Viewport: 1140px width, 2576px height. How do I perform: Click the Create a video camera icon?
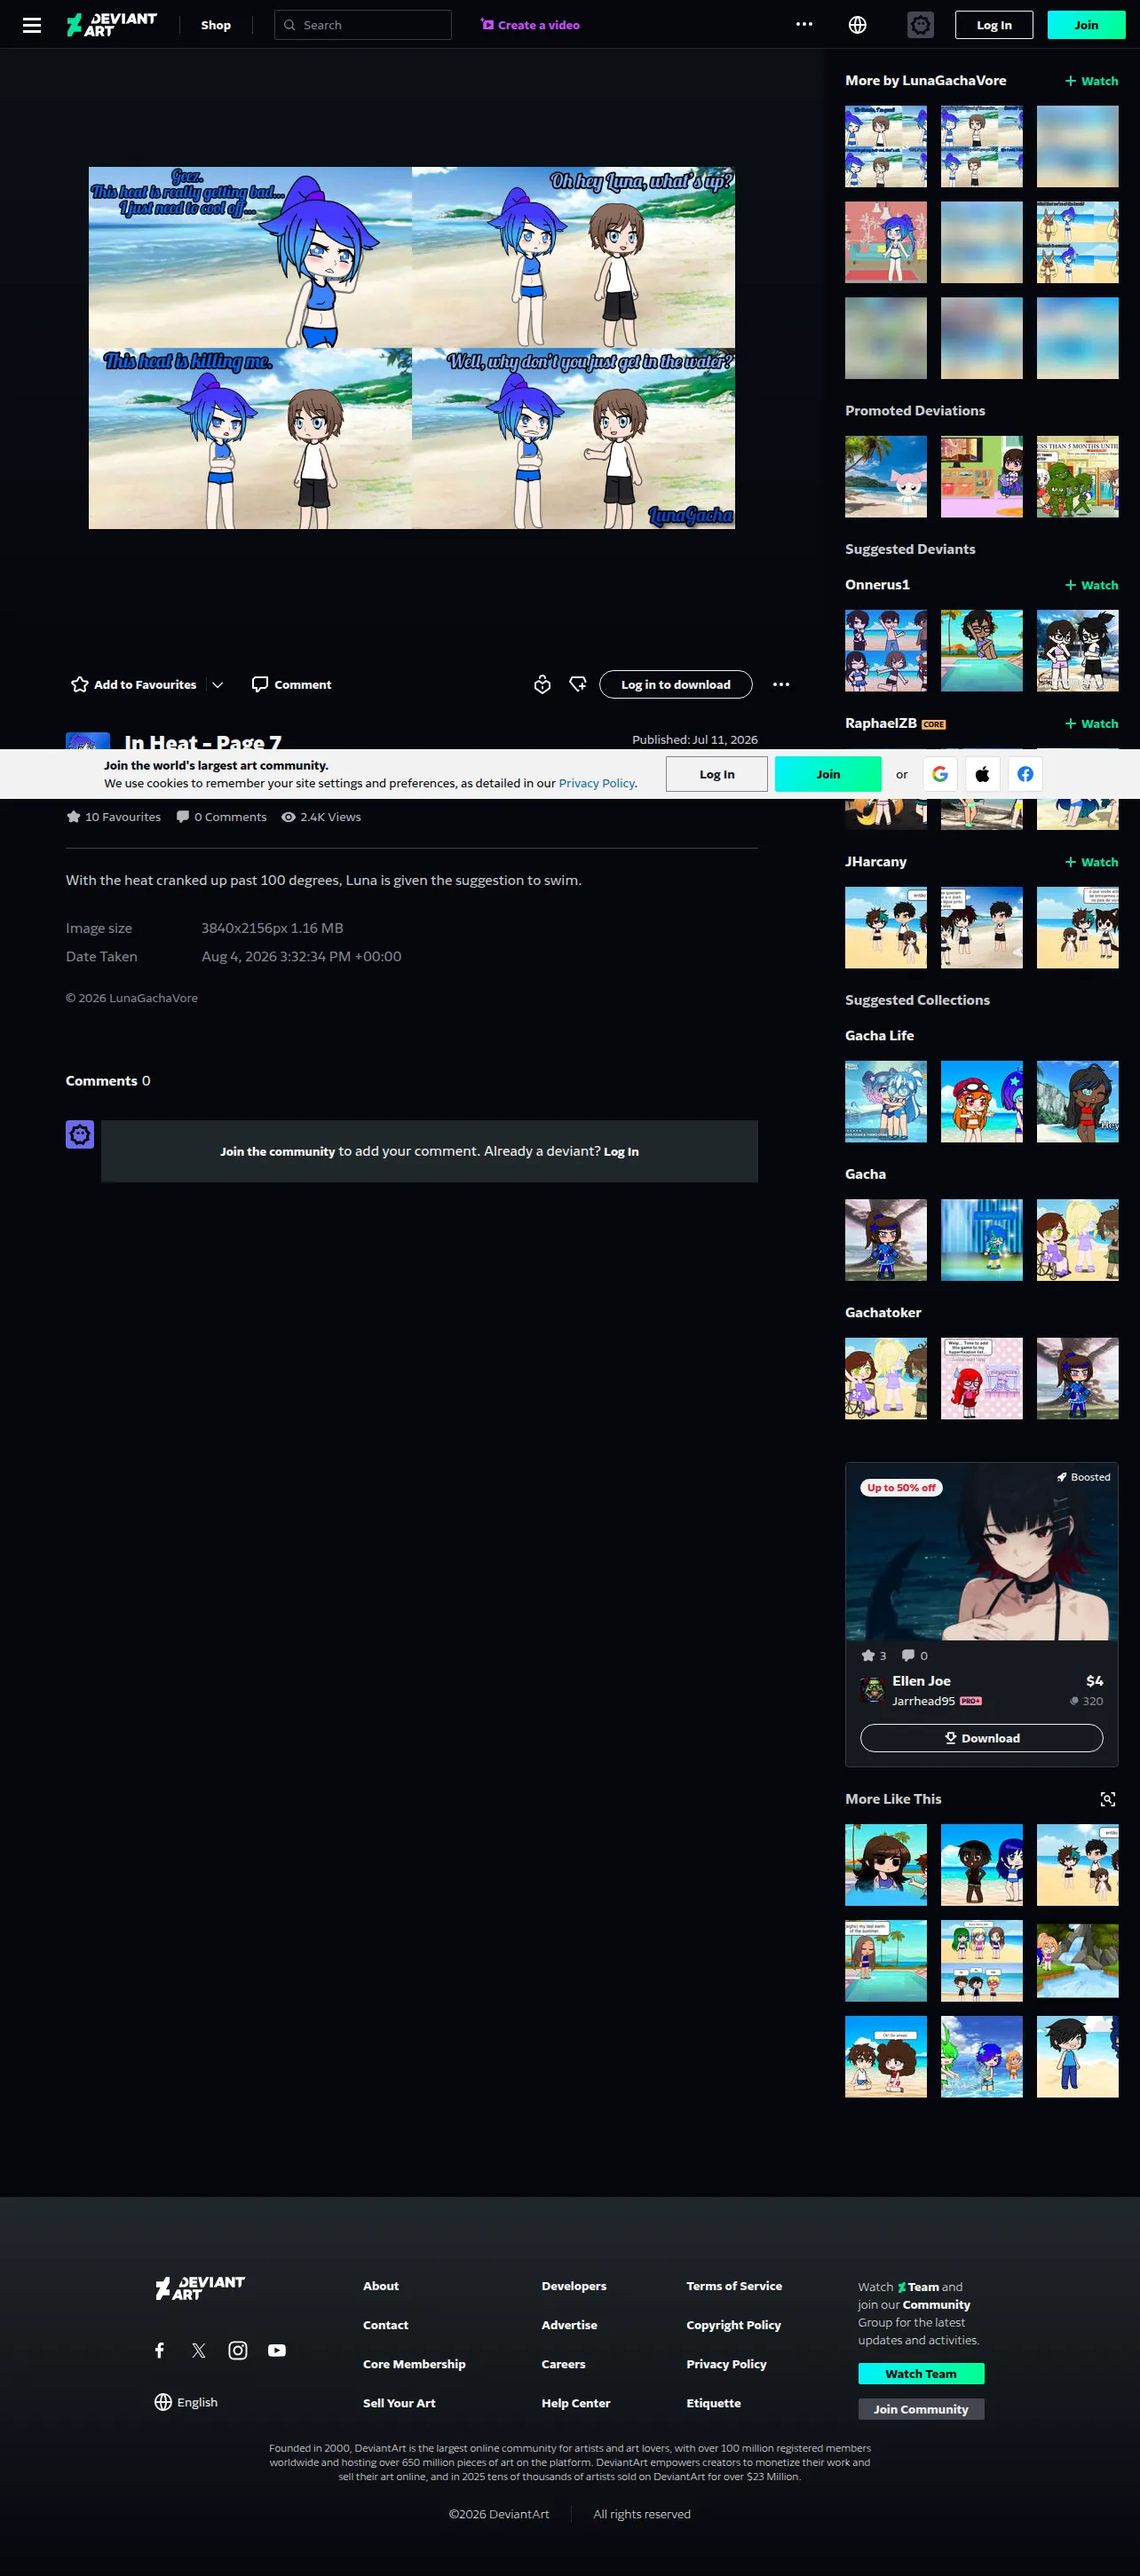487,25
